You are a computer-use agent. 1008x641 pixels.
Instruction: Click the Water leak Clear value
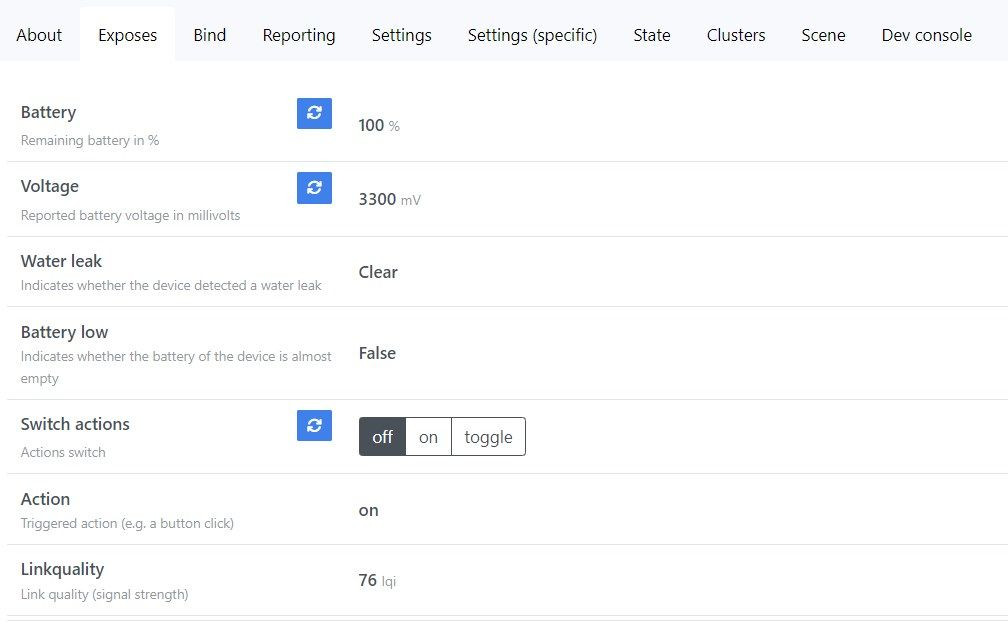[x=378, y=272]
